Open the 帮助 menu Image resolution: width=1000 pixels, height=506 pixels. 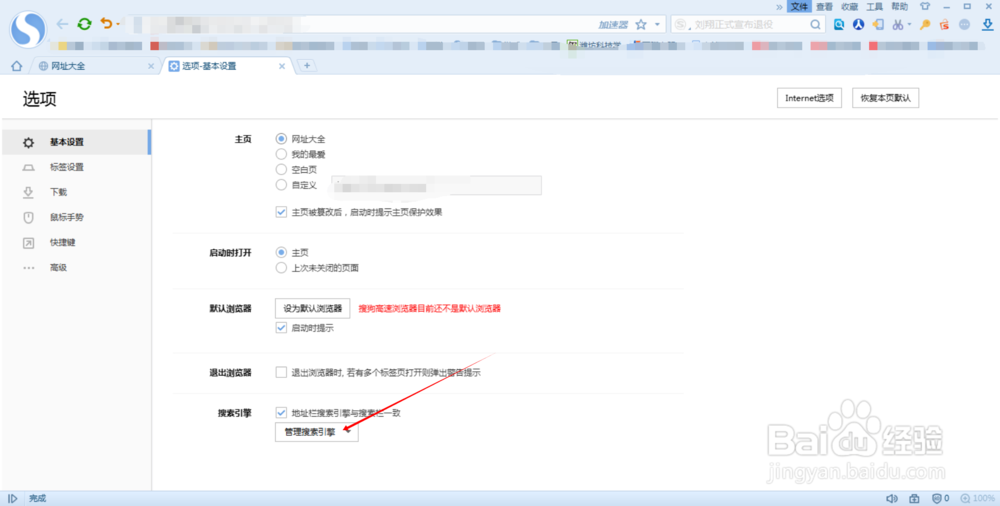pos(899,6)
